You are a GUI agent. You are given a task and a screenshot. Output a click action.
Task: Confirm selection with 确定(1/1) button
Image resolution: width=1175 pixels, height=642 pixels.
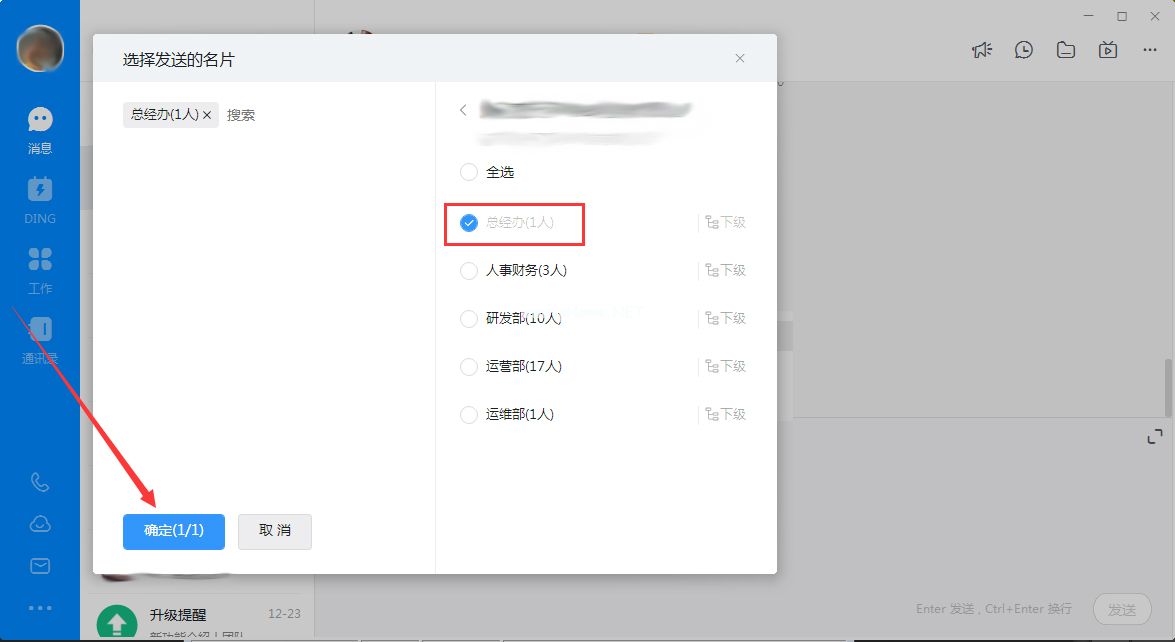[x=173, y=531]
